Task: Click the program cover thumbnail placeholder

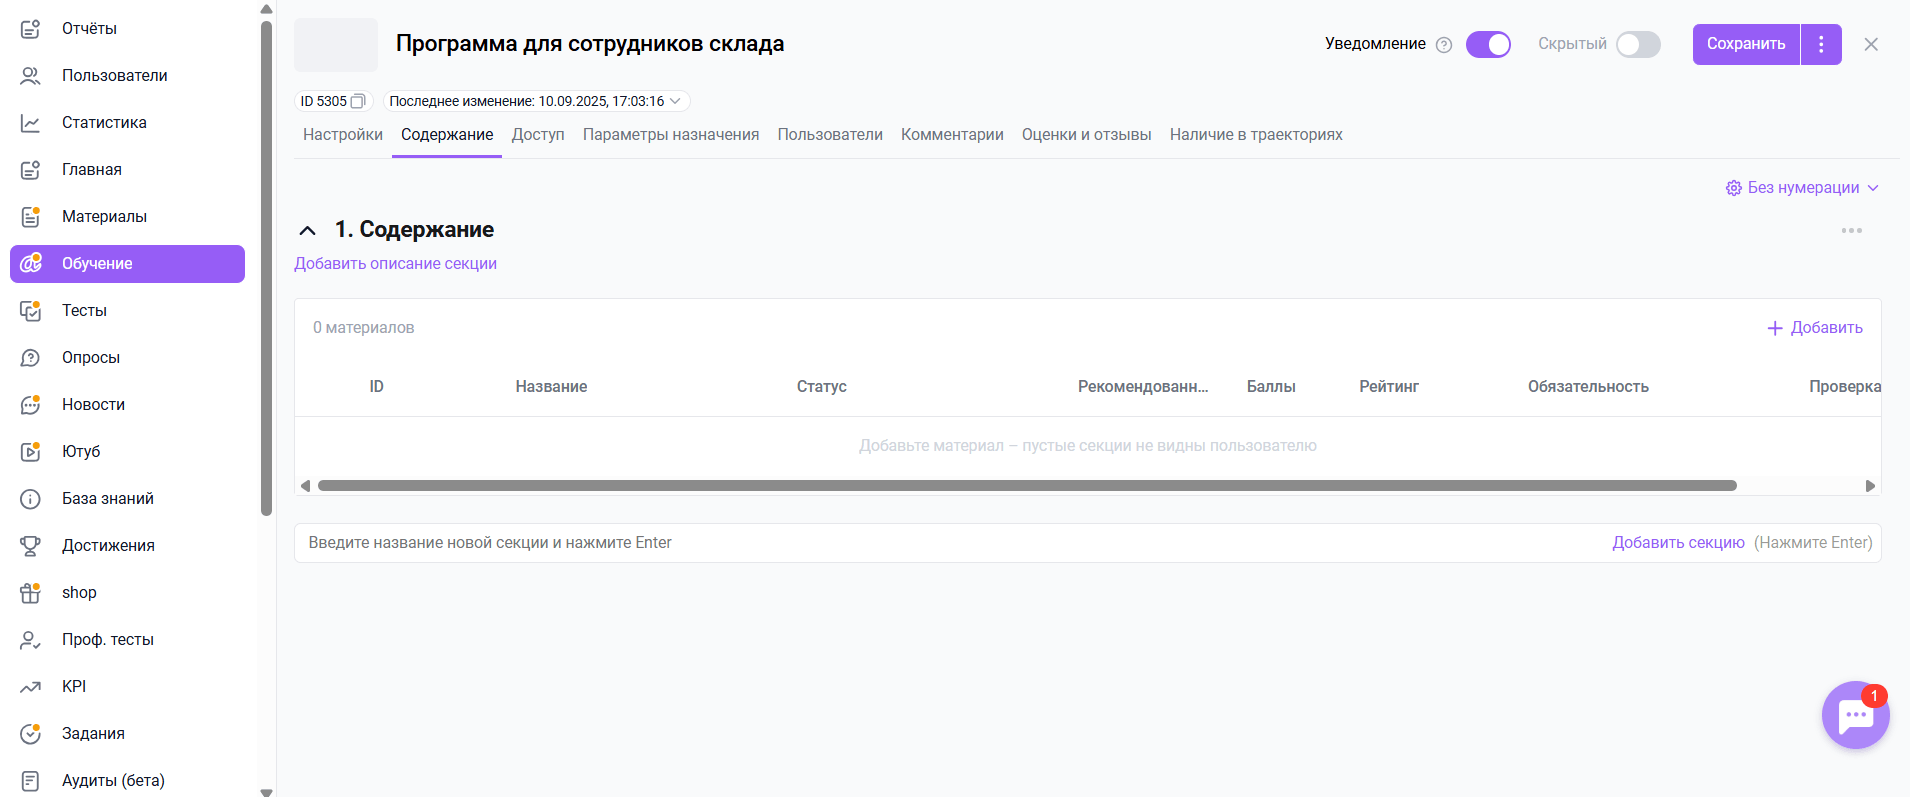Action: pyautogui.click(x=336, y=45)
